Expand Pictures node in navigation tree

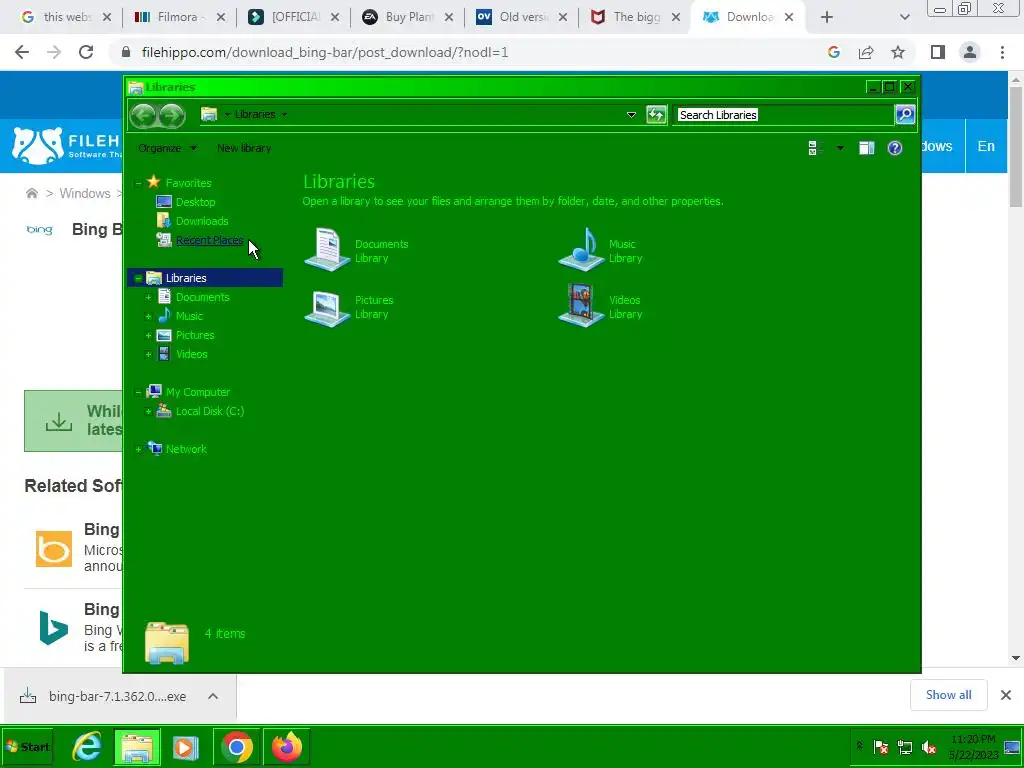point(148,335)
